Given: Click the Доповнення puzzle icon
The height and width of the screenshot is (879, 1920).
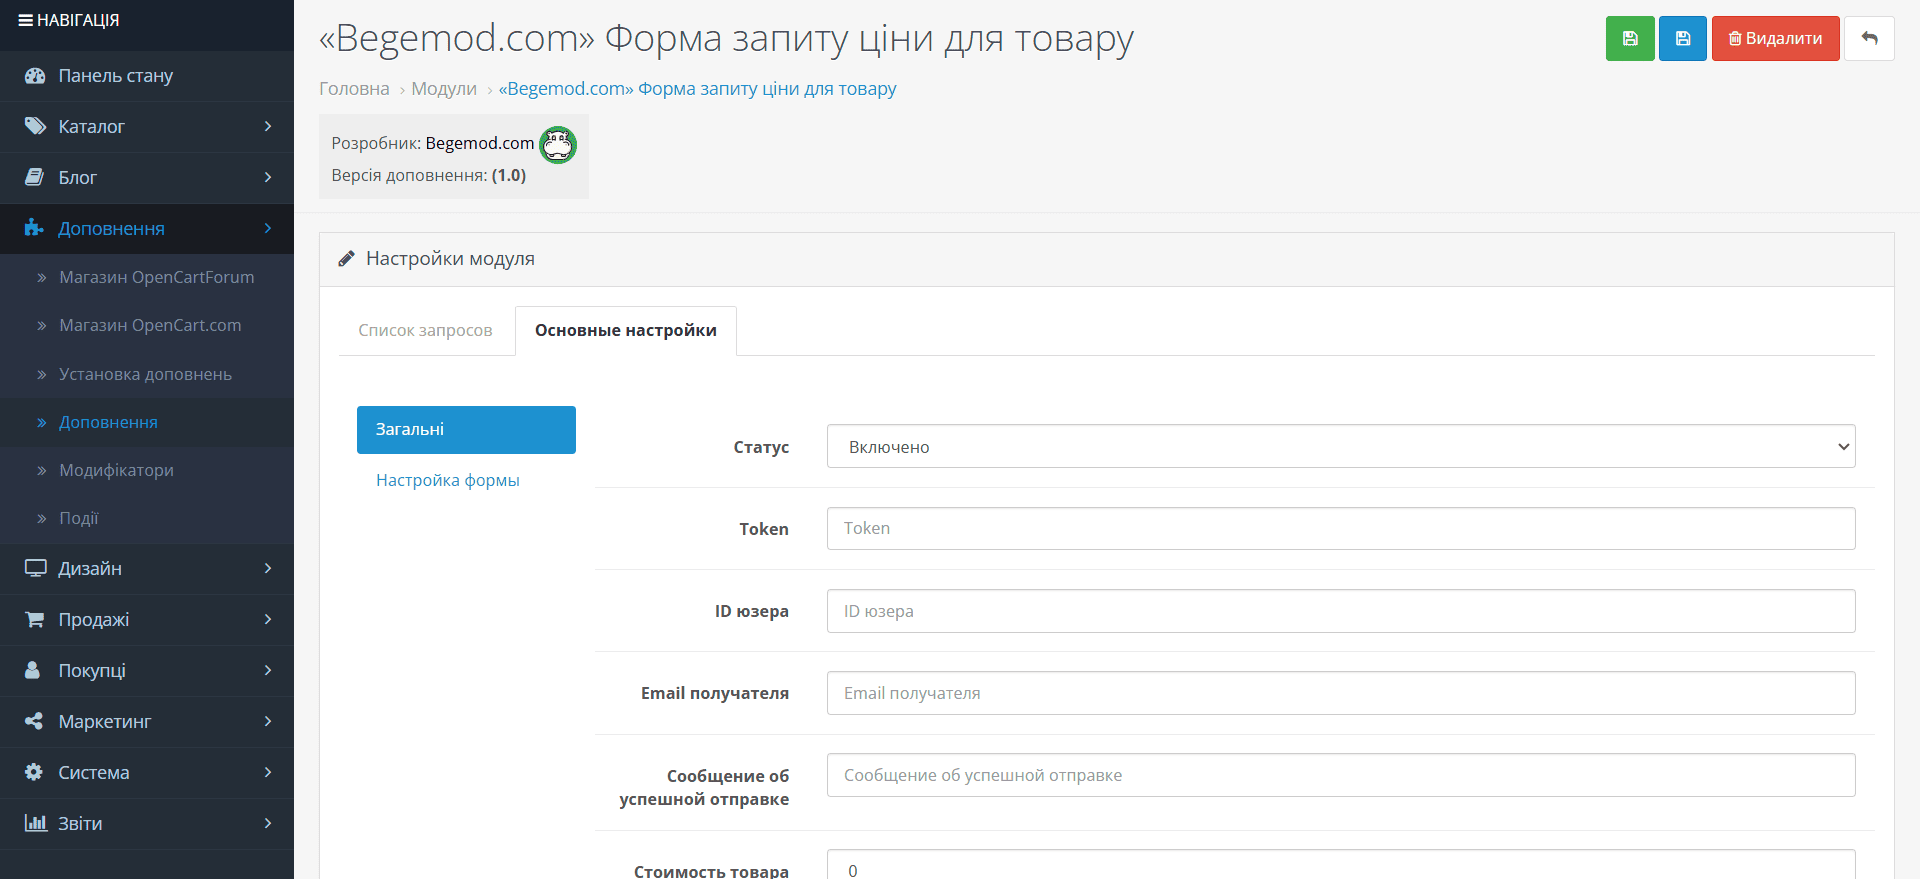Looking at the screenshot, I should point(35,229).
